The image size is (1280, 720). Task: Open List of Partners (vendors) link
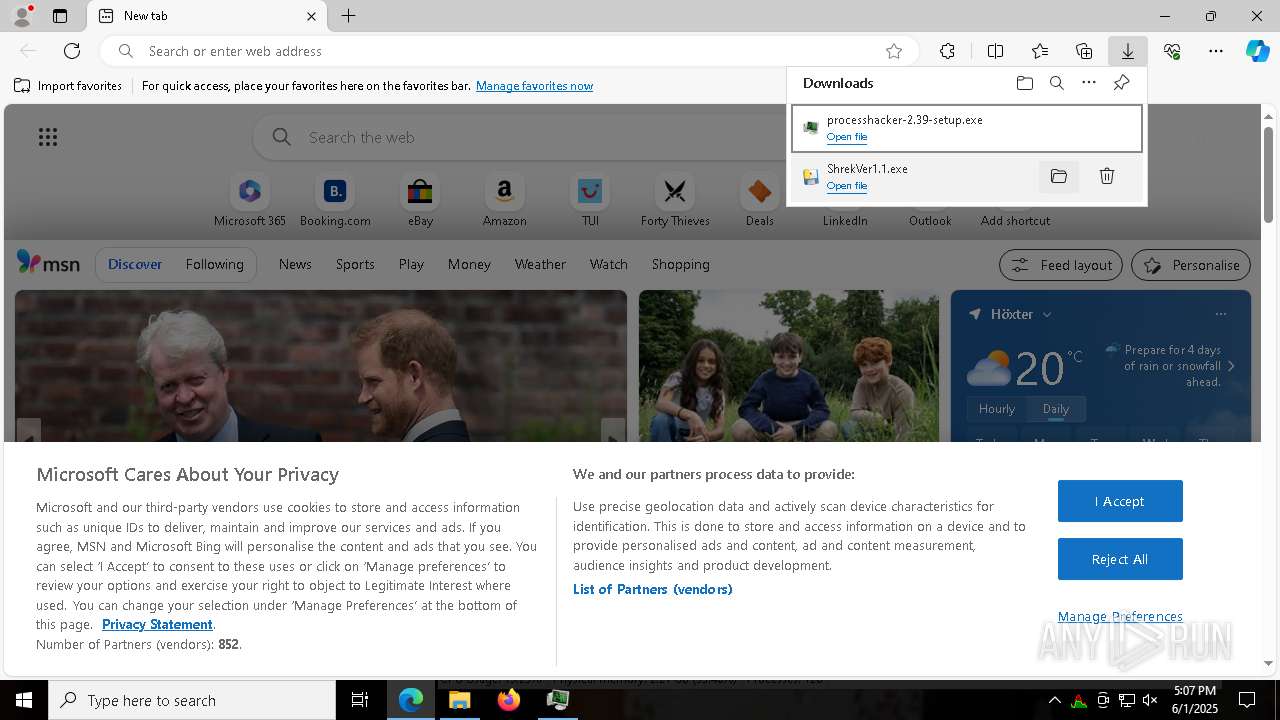click(x=652, y=589)
